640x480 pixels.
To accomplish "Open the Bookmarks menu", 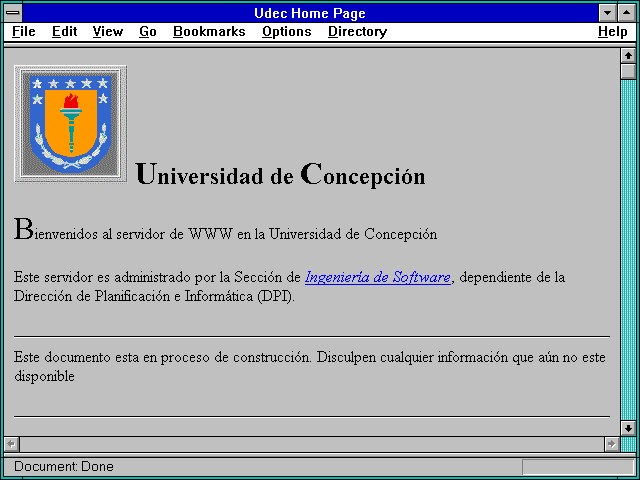I will click(209, 32).
